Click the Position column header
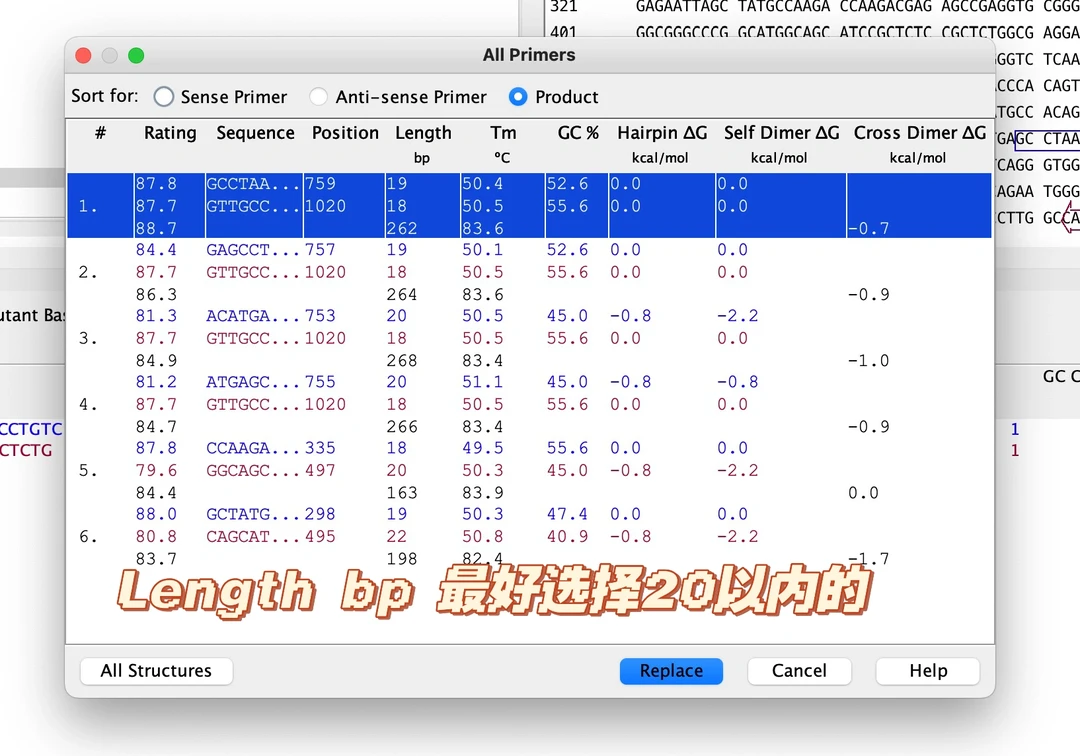This screenshot has width=1080, height=756. click(345, 133)
